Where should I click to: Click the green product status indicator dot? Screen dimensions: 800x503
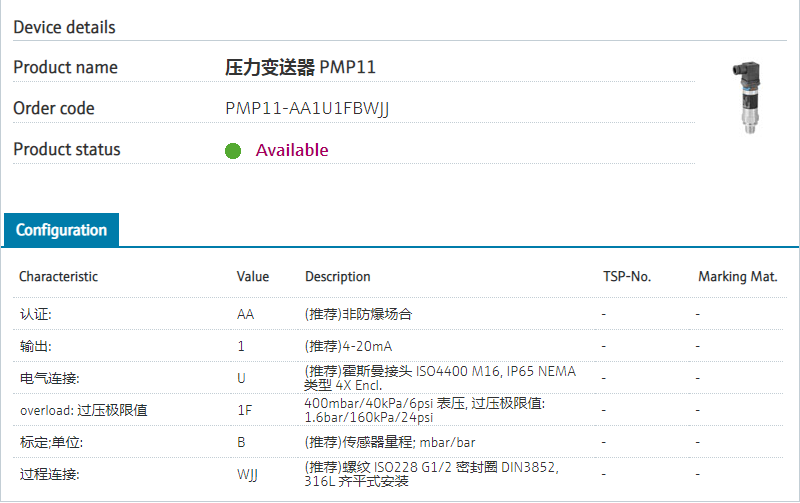[233, 151]
